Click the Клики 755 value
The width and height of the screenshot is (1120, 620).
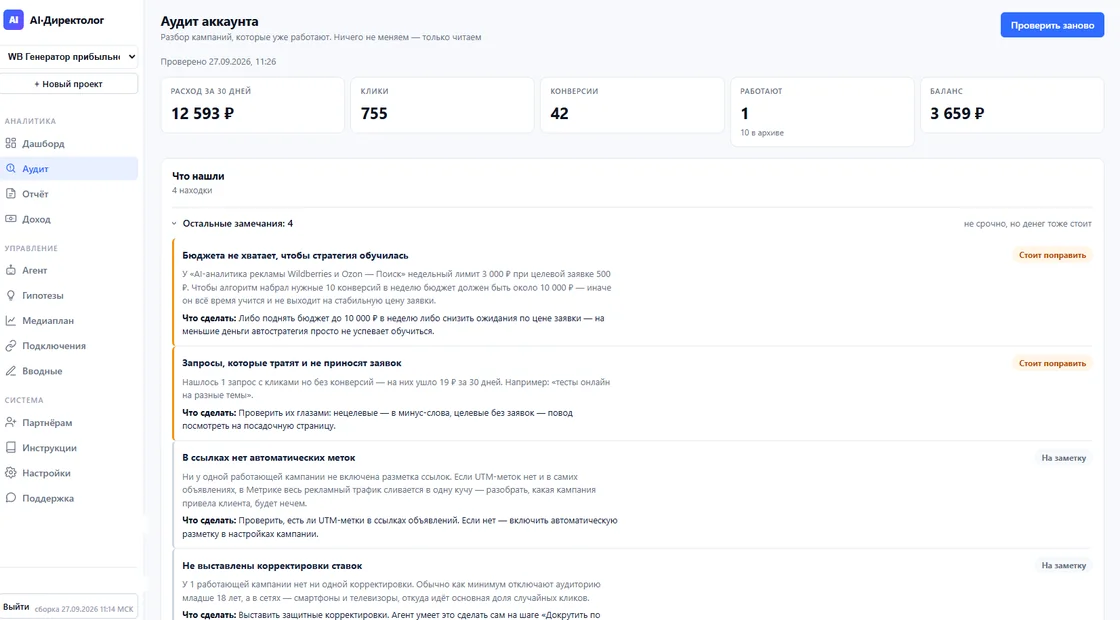coord(374,114)
